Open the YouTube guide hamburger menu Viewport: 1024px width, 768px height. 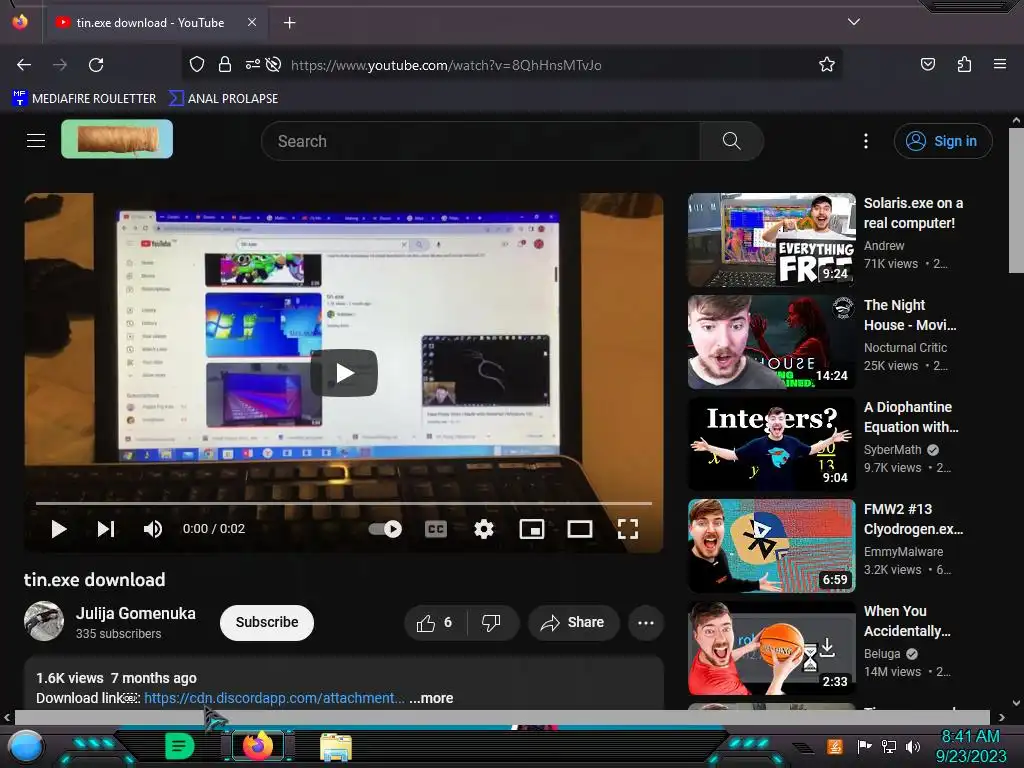click(x=36, y=140)
